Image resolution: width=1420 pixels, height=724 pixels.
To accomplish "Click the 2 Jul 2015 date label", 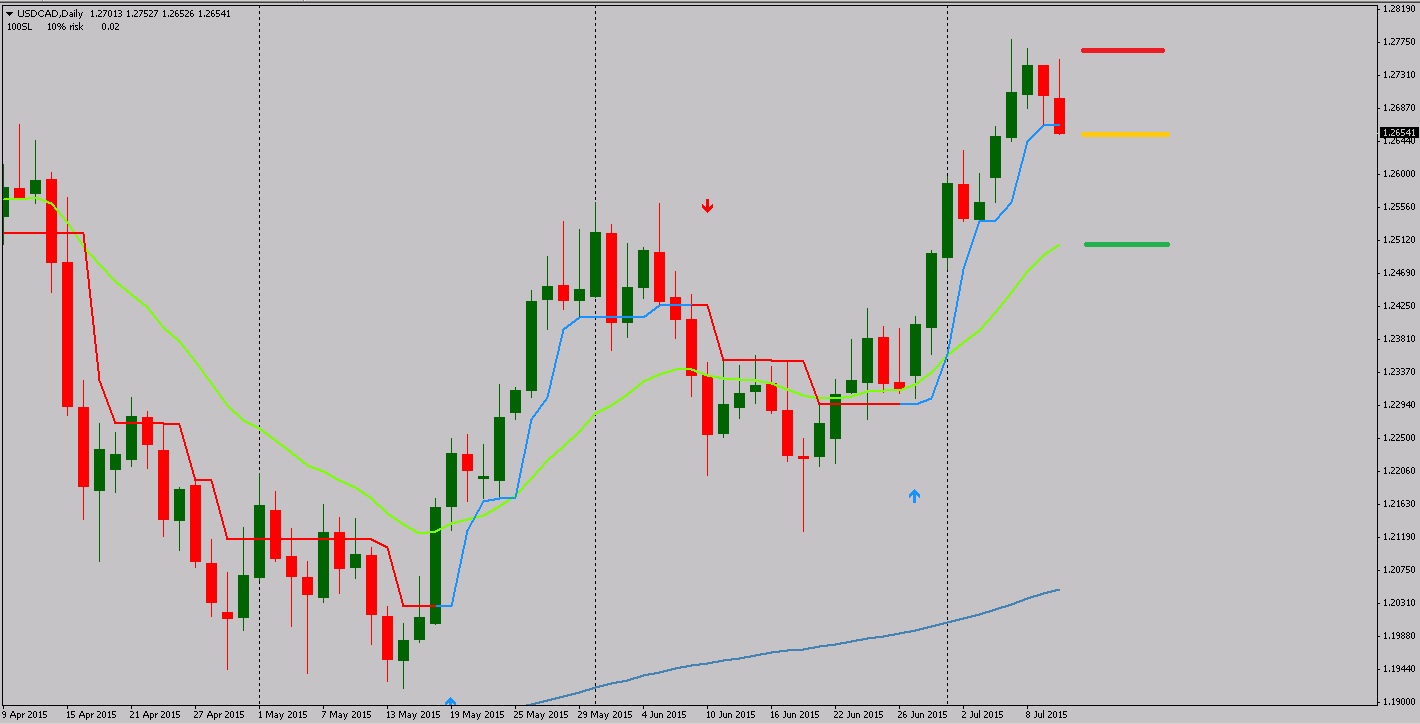I will pos(983,715).
